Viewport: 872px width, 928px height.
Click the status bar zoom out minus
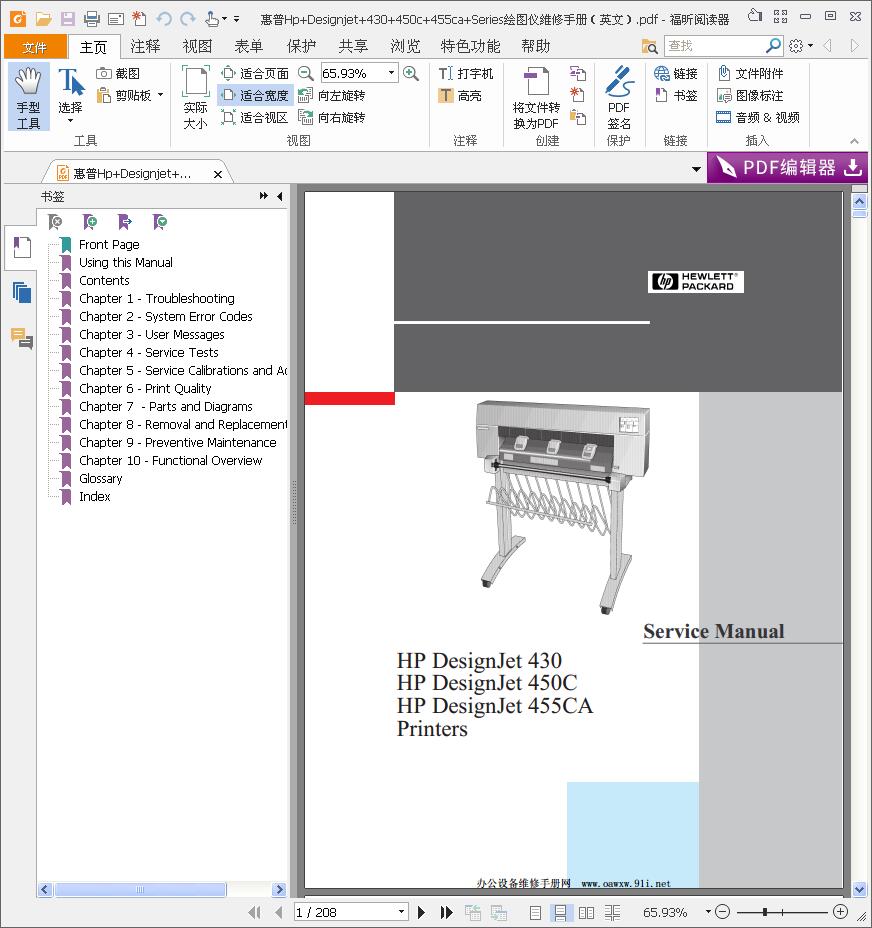coord(722,912)
